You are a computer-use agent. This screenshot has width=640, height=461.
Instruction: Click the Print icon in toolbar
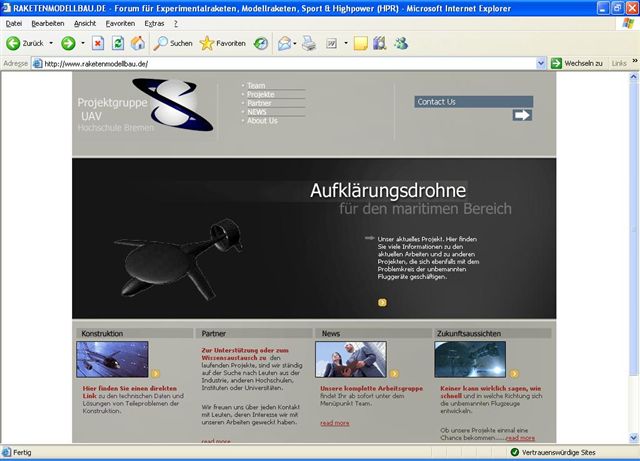pos(309,43)
